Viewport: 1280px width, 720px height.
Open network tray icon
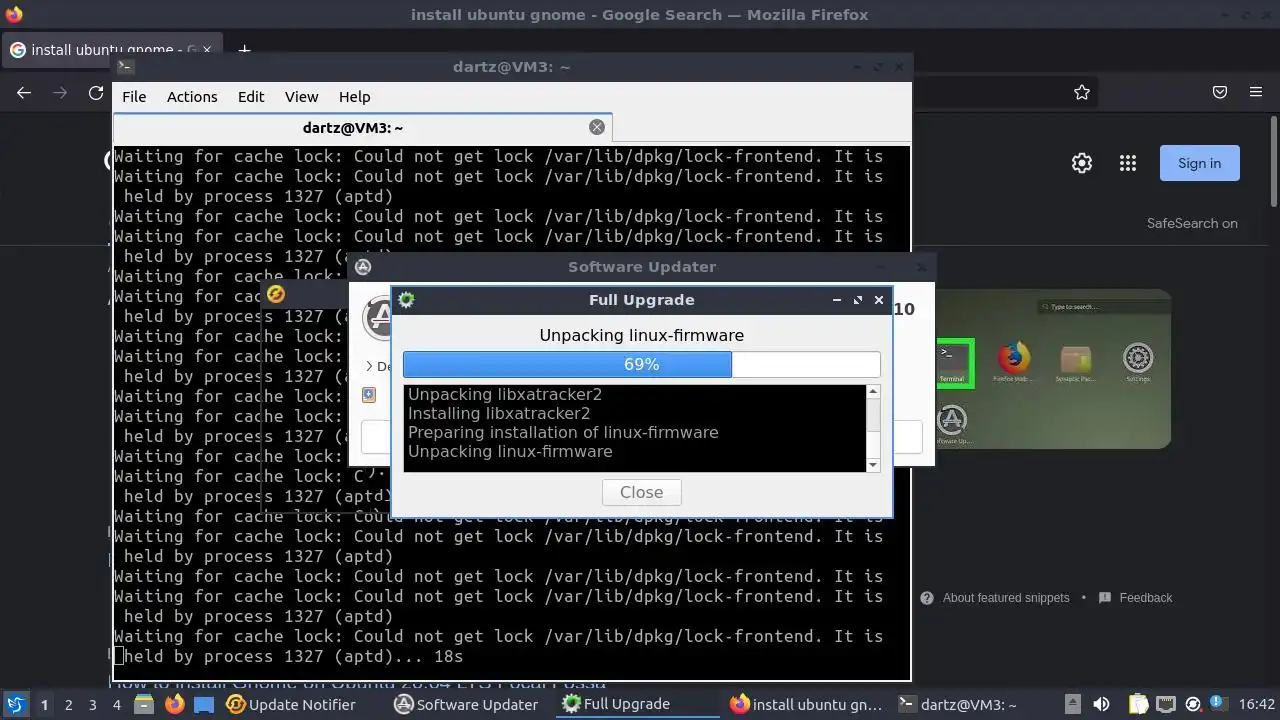tap(1165, 704)
